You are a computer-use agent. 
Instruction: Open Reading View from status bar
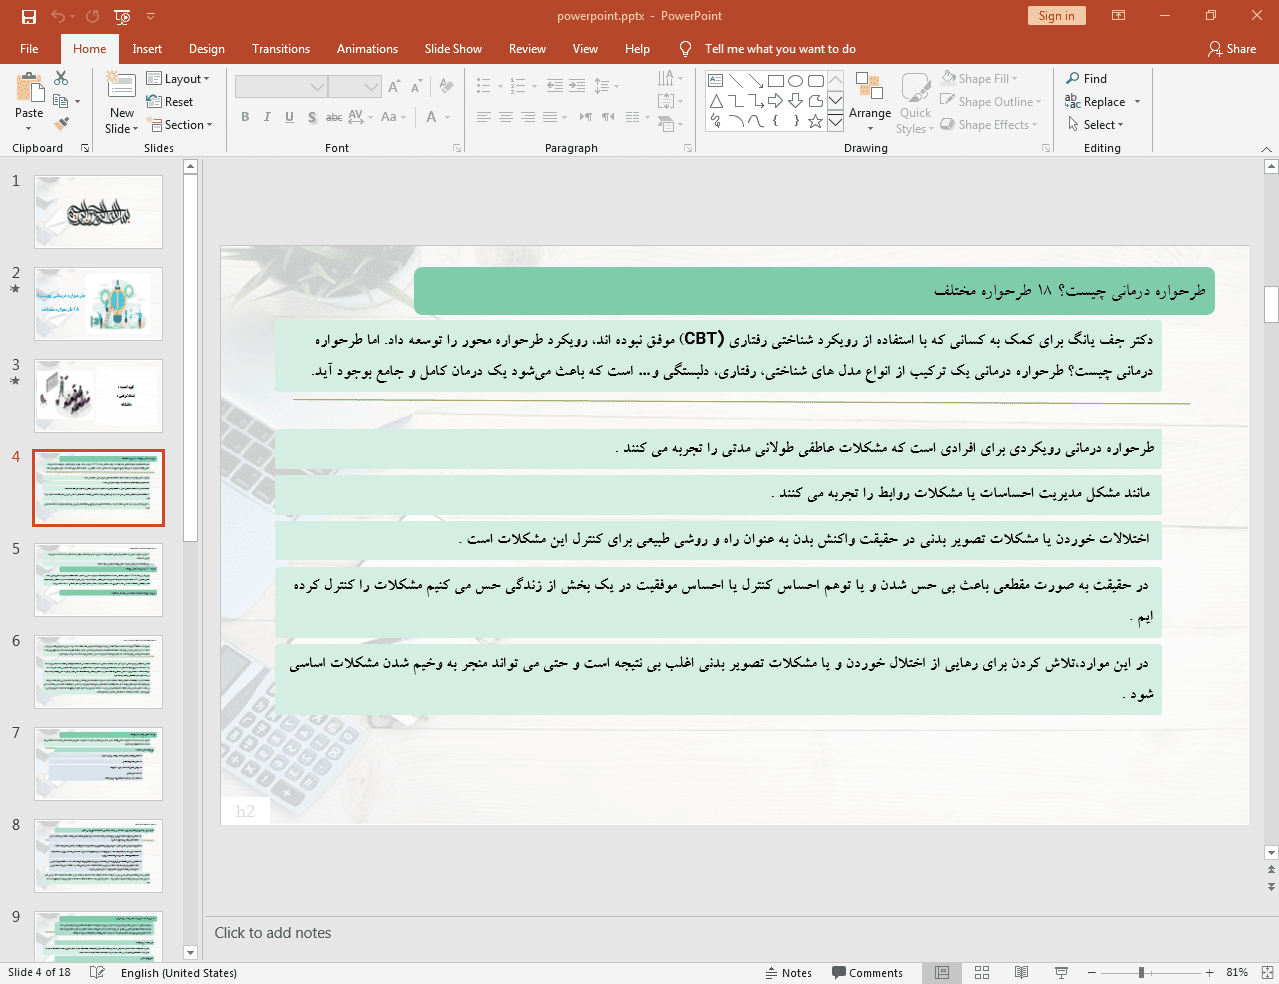[1021, 972]
